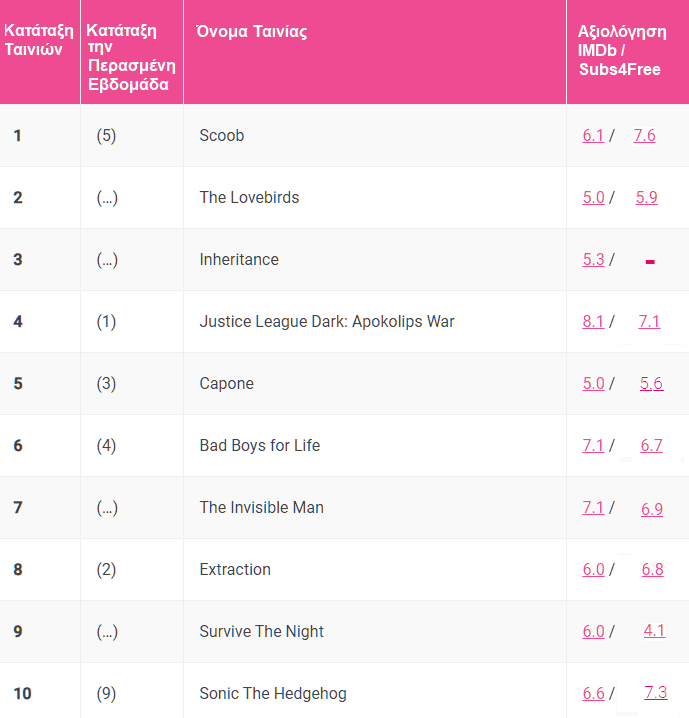Click Extraction Subs4Free rating 6.8 link
Screen dimensions: 689x718
point(652,569)
